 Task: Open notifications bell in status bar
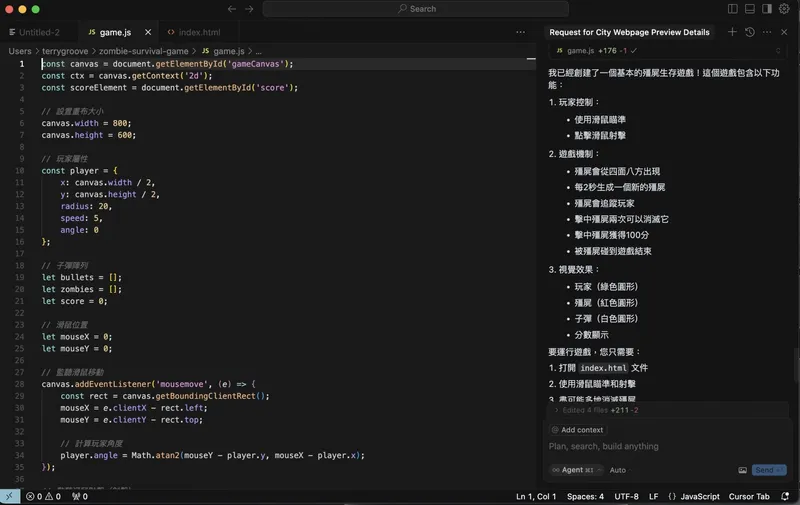787,496
